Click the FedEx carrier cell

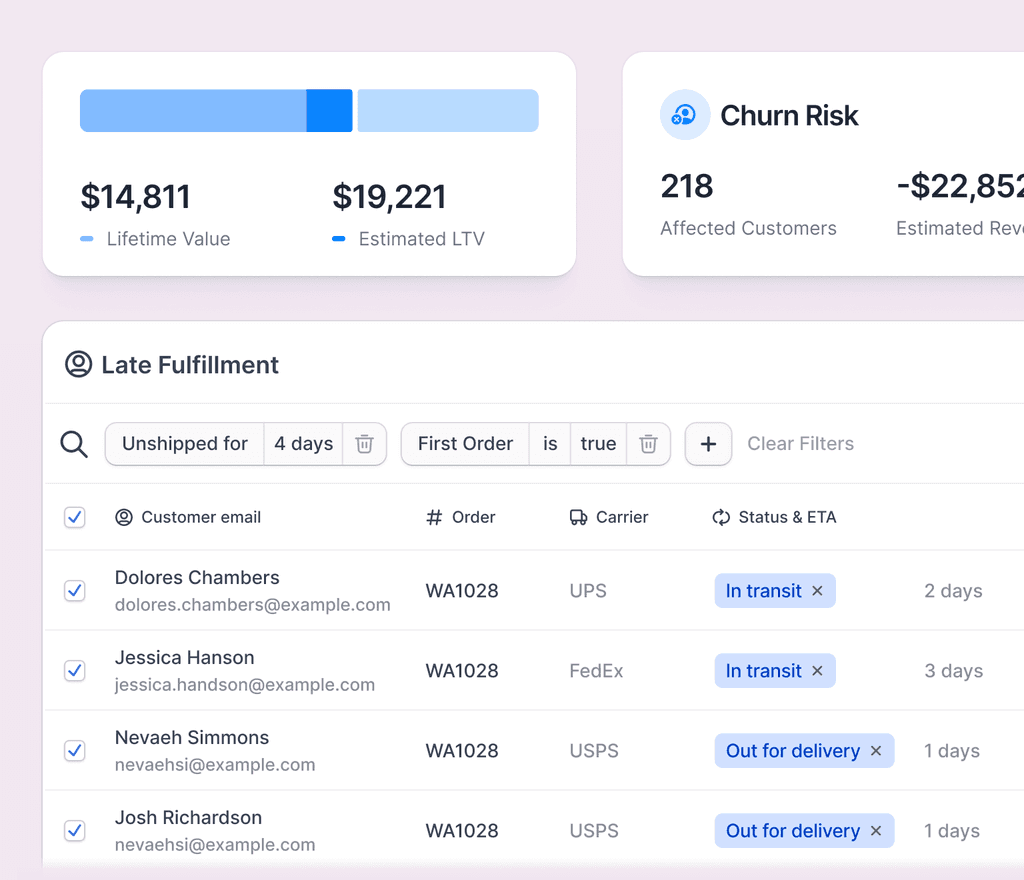[x=596, y=670]
